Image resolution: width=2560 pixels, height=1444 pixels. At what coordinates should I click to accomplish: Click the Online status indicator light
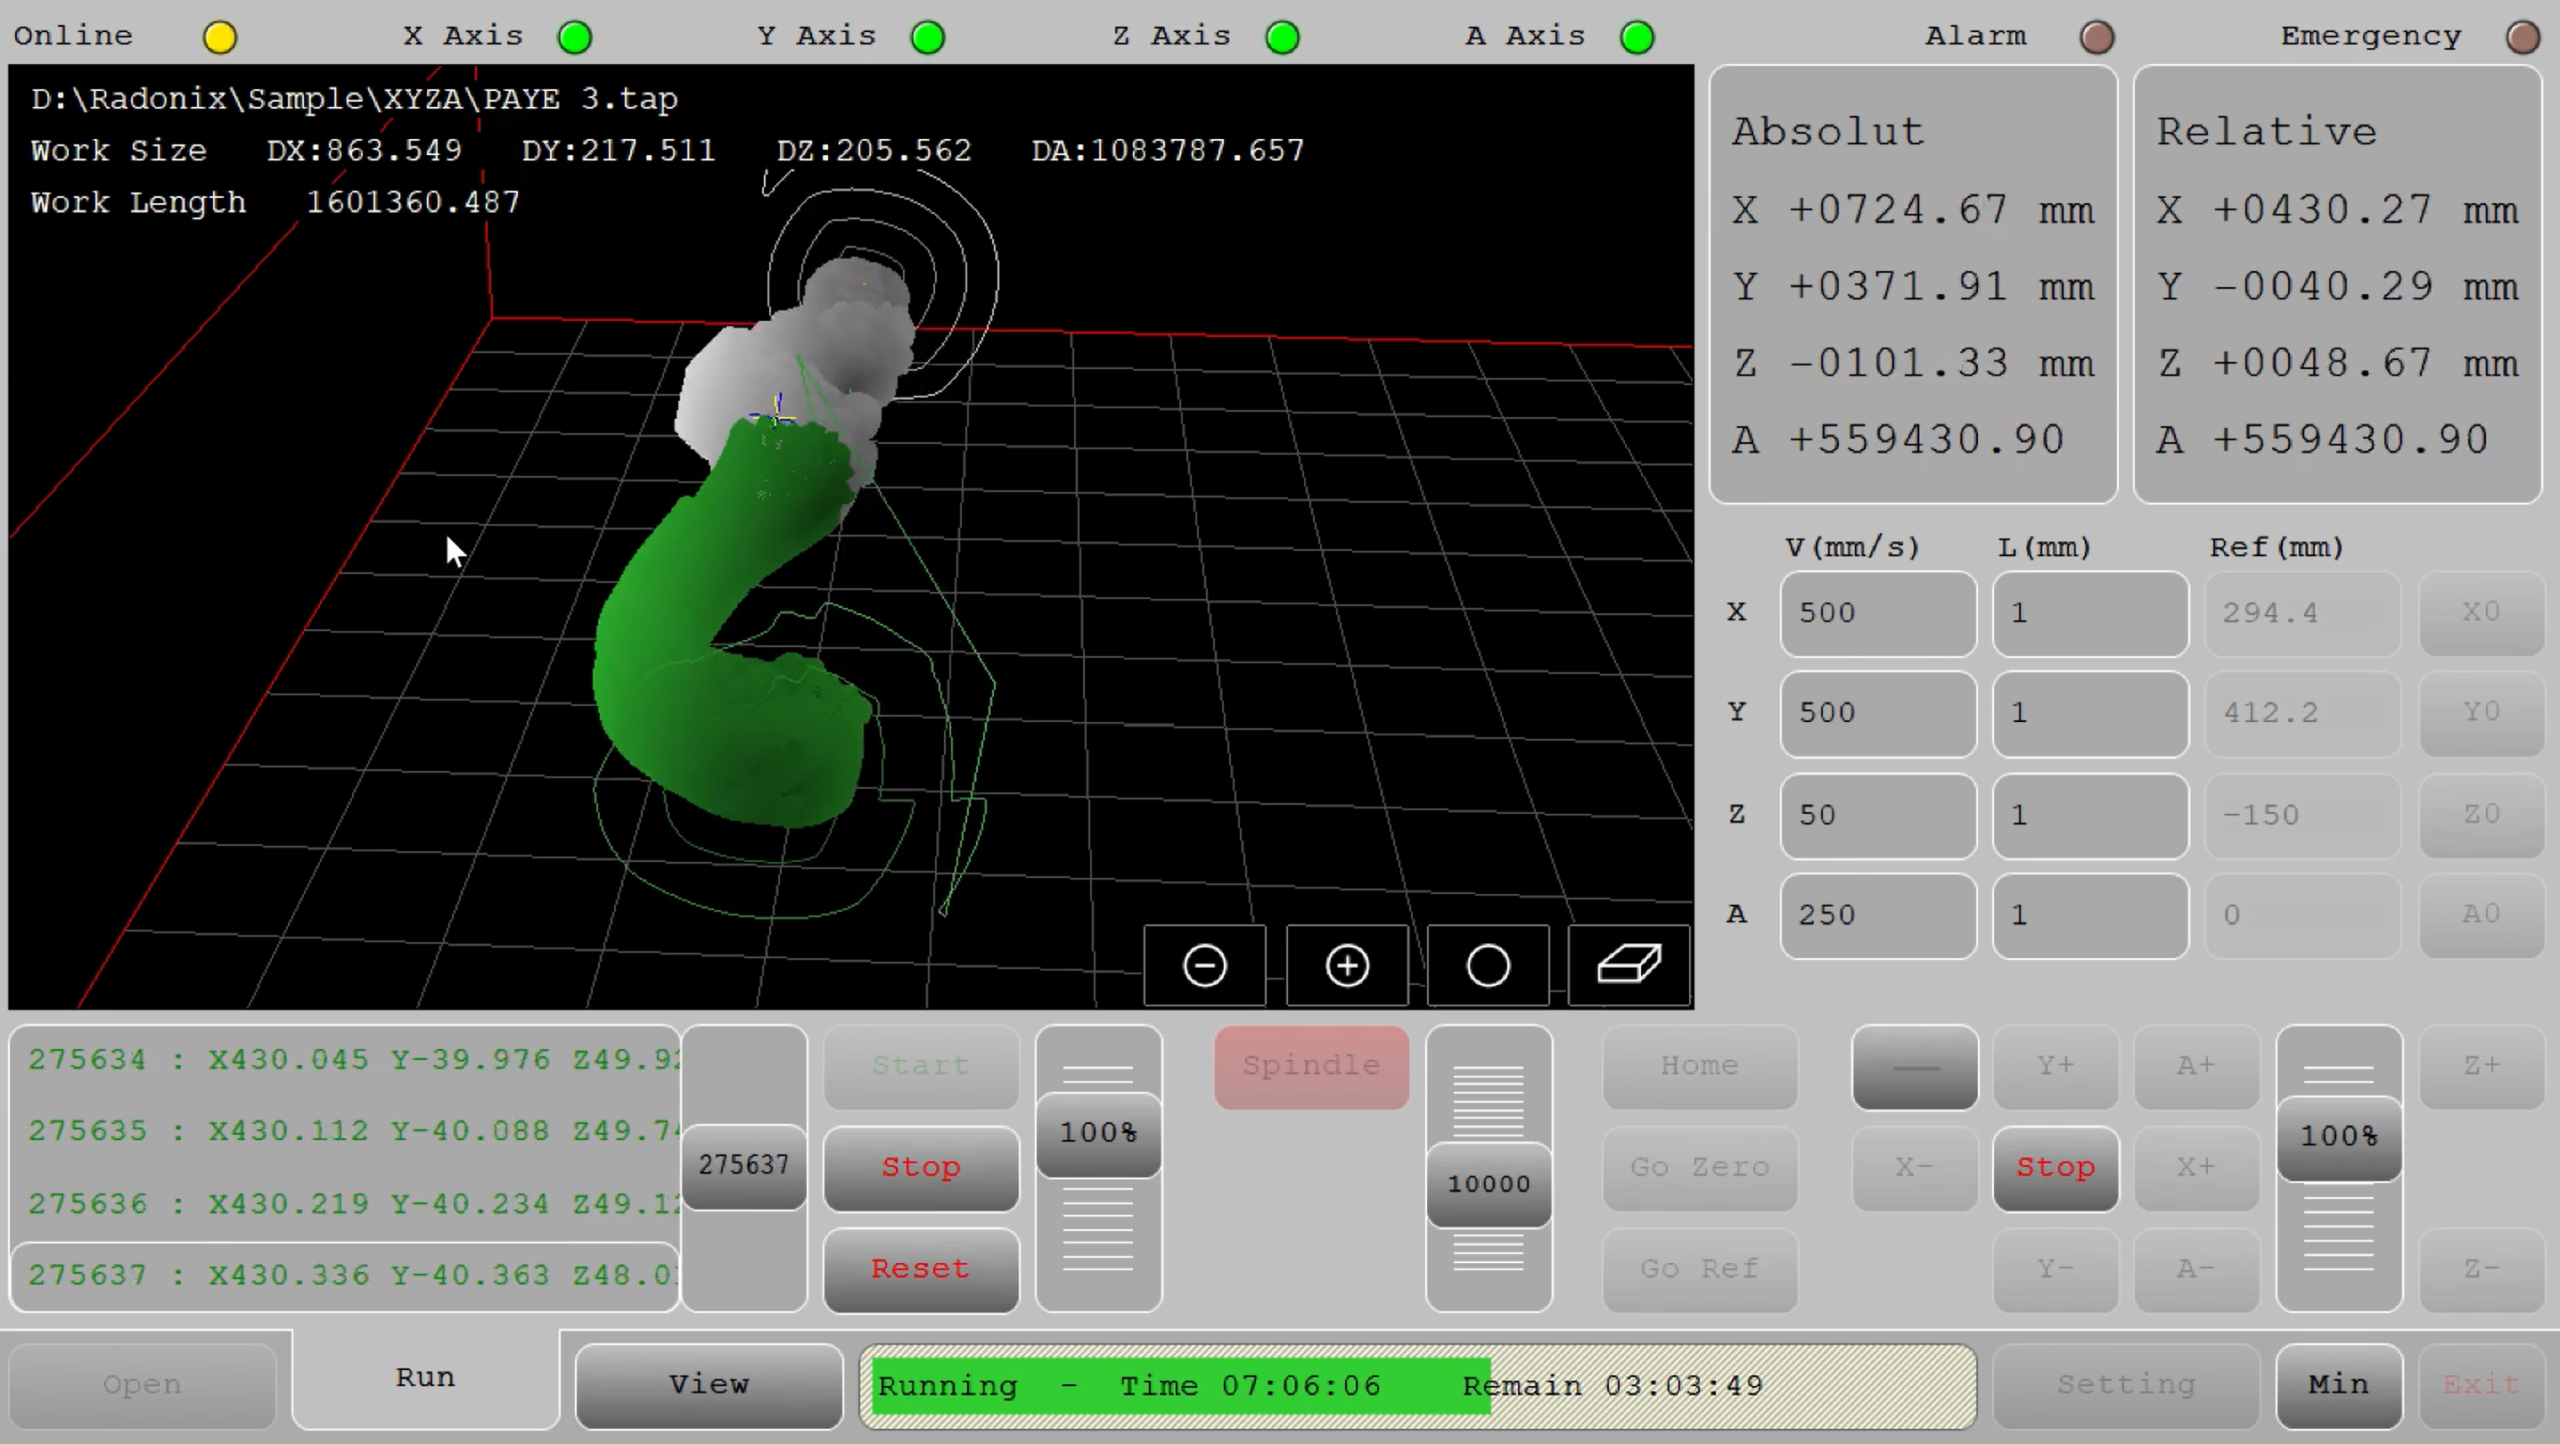(220, 37)
